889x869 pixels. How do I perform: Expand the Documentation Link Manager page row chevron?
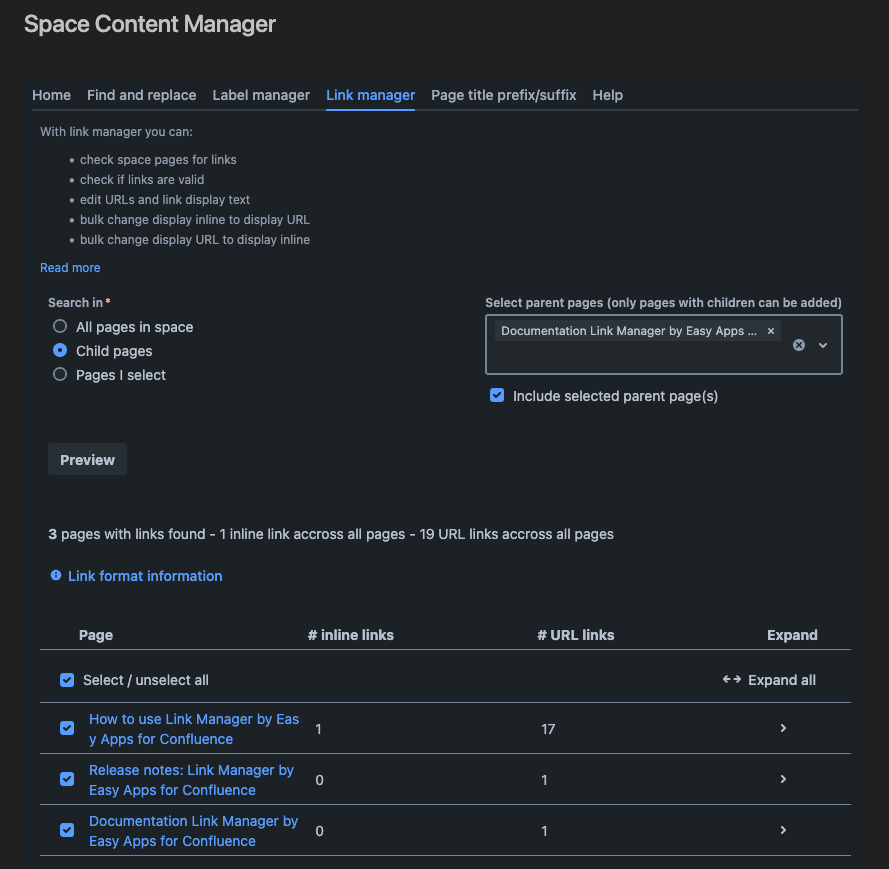tap(785, 830)
